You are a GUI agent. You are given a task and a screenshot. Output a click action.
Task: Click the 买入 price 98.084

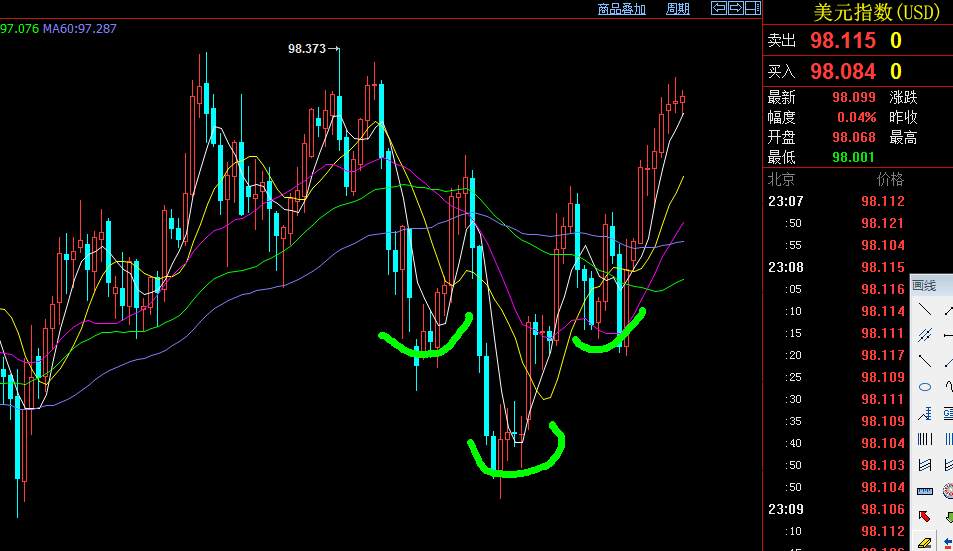point(842,72)
